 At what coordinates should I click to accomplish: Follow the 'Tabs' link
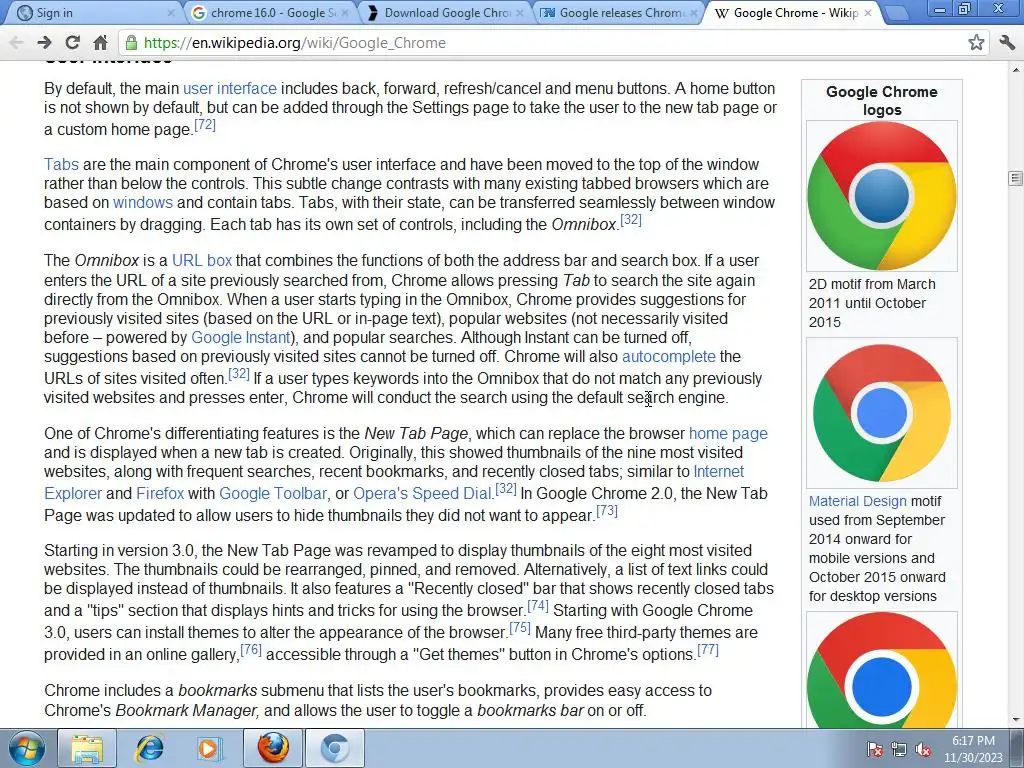pyautogui.click(x=61, y=164)
